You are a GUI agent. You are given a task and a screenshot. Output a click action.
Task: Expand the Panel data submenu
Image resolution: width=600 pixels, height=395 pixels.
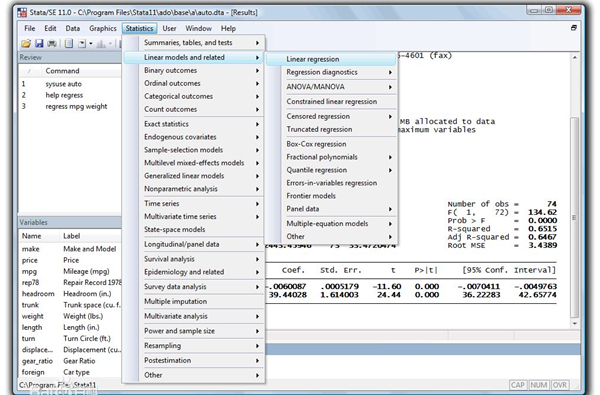(331, 209)
